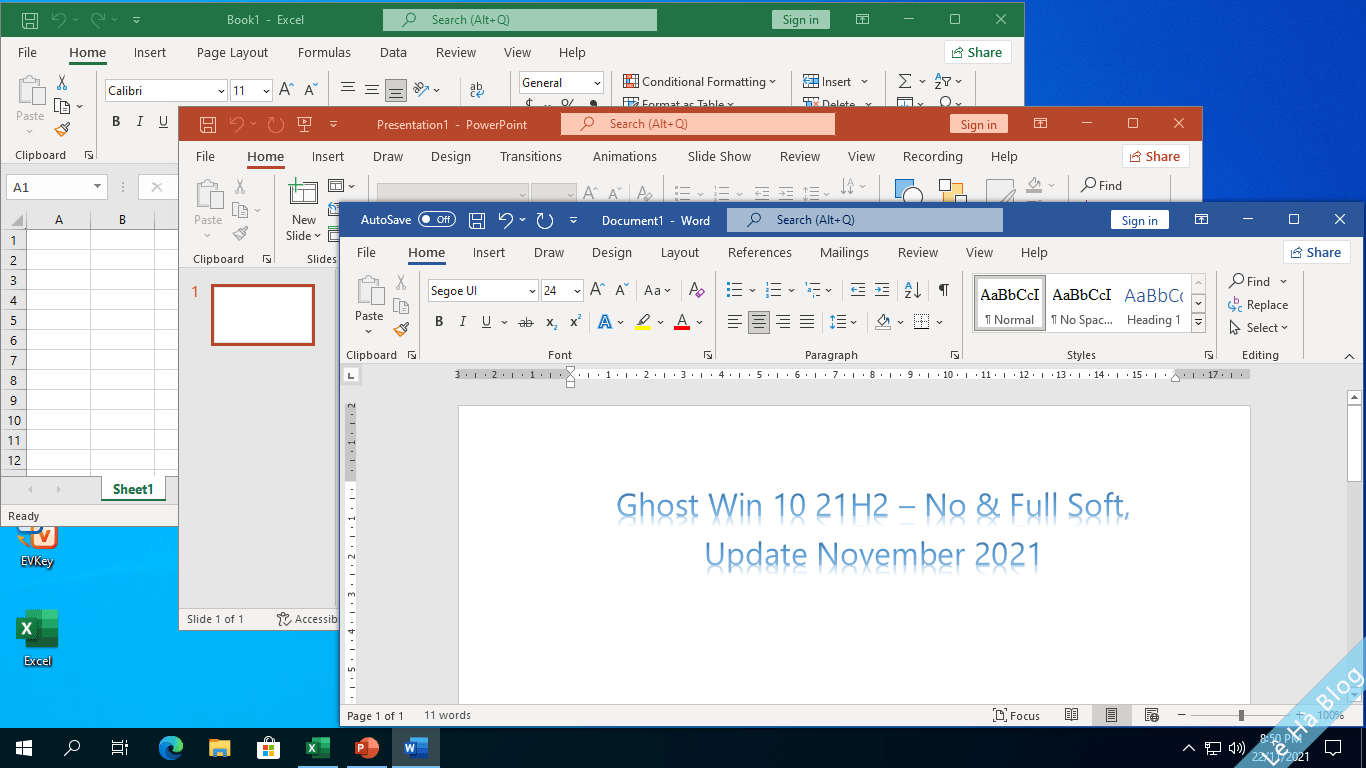1366x768 pixels.
Task: Enable the Decrease Indent option
Action: [x=856, y=288]
